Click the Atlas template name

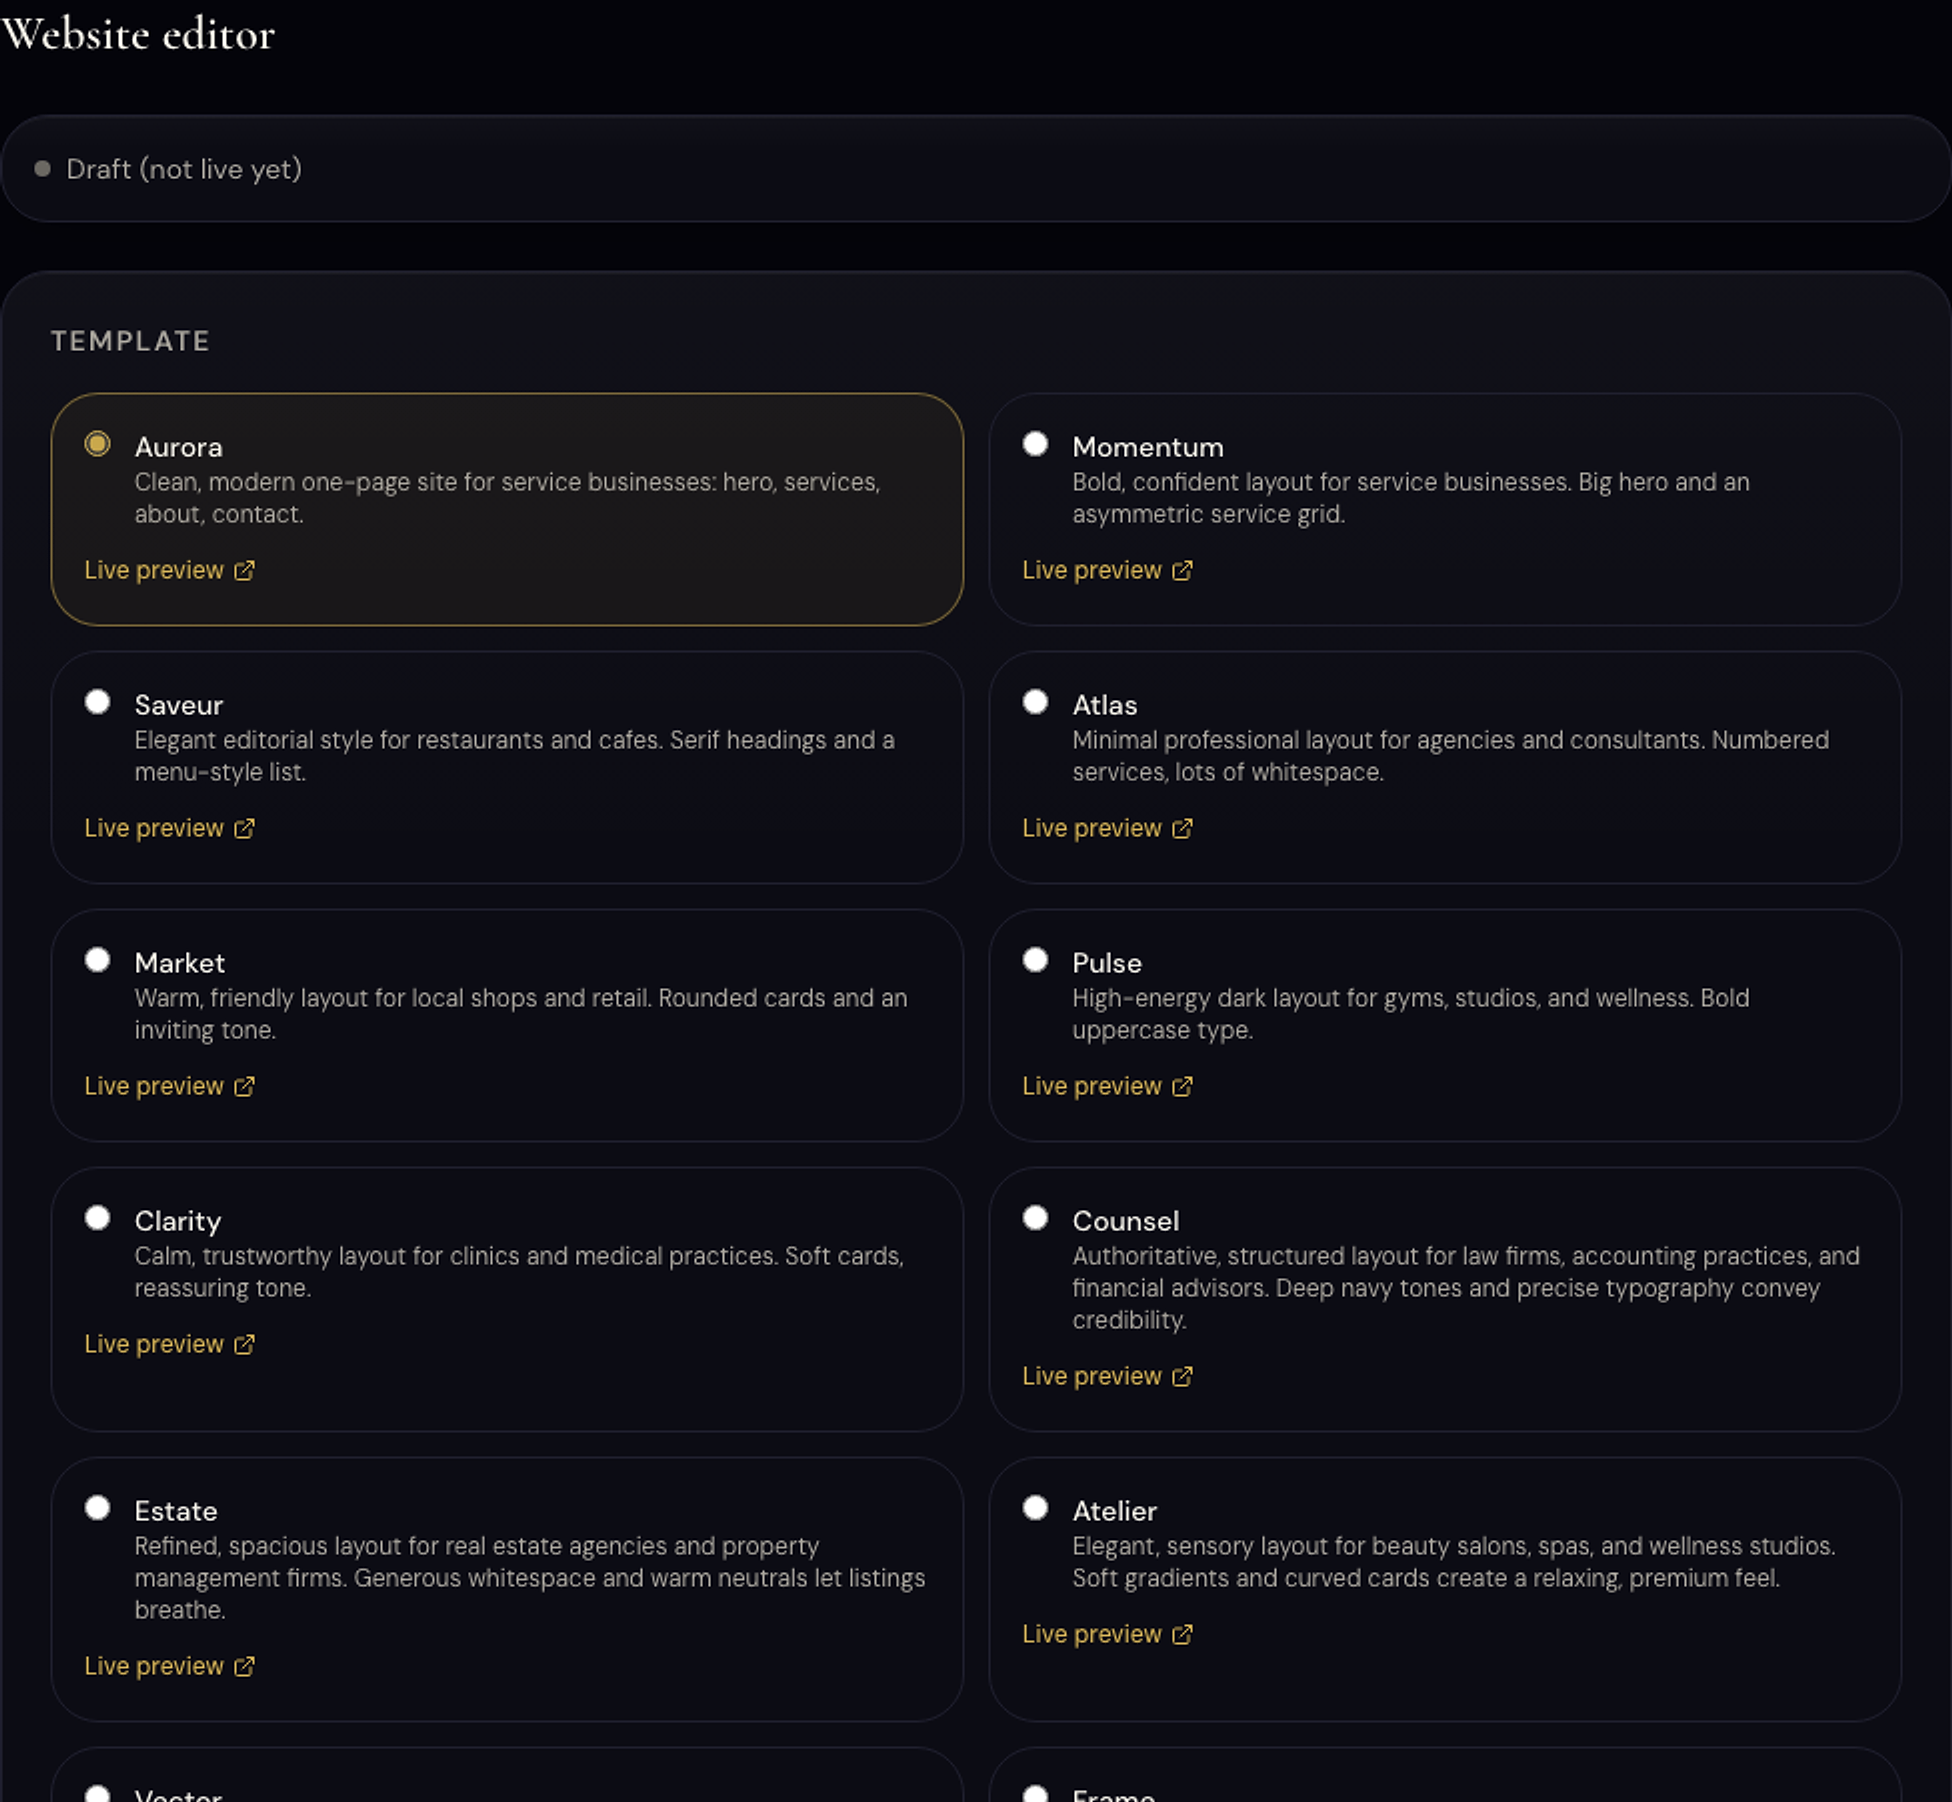point(1105,705)
